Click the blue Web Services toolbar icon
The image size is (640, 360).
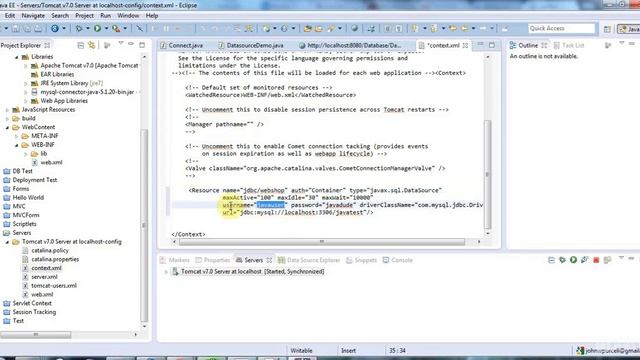(x=54, y=29)
